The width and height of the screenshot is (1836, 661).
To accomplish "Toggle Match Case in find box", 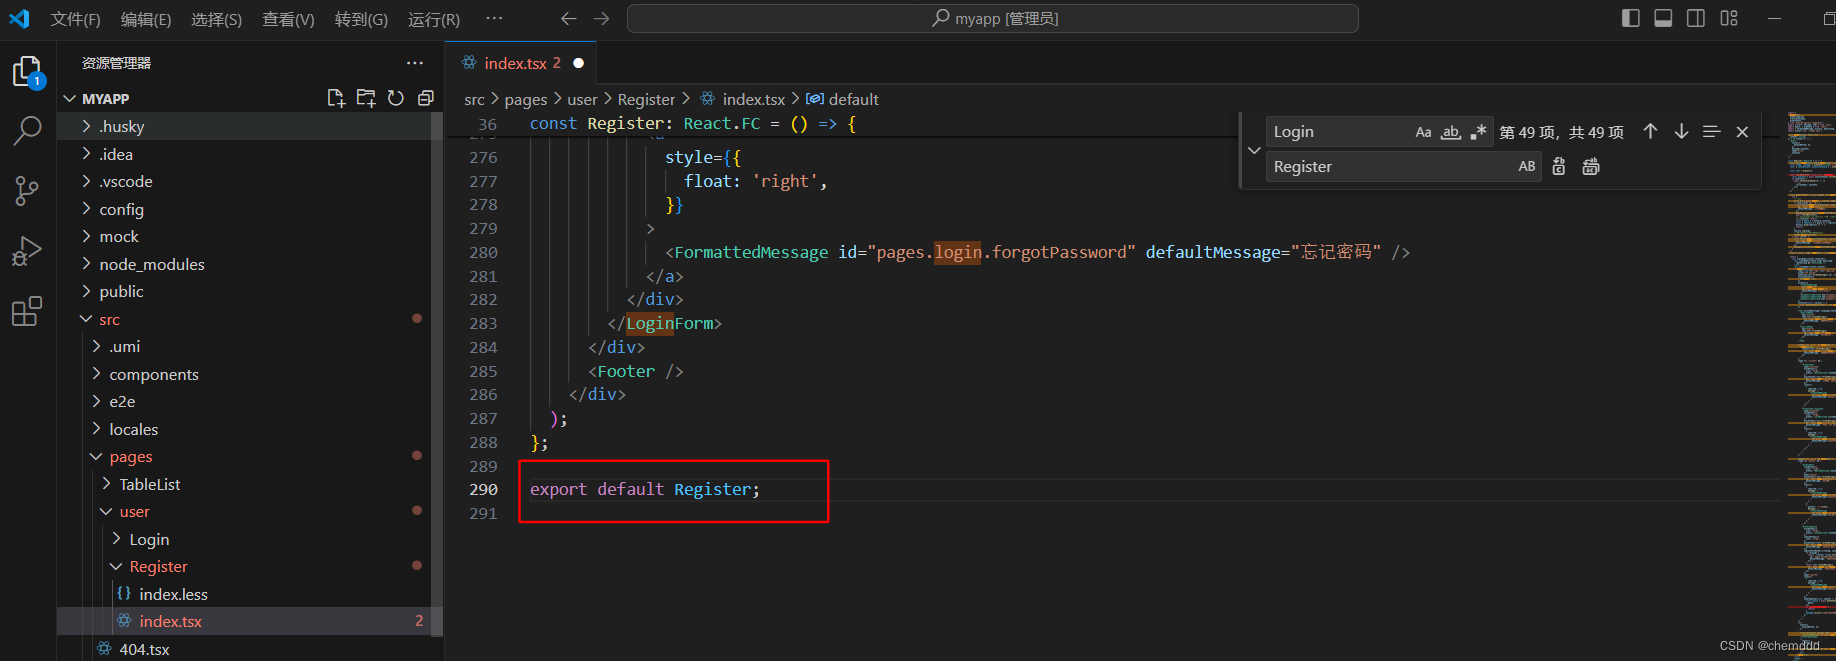I will tap(1423, 132).
